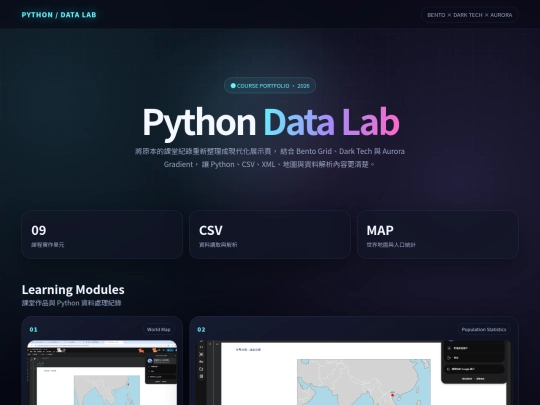
Task: Open the 09 course units card
Action: (x=102, y=235)
